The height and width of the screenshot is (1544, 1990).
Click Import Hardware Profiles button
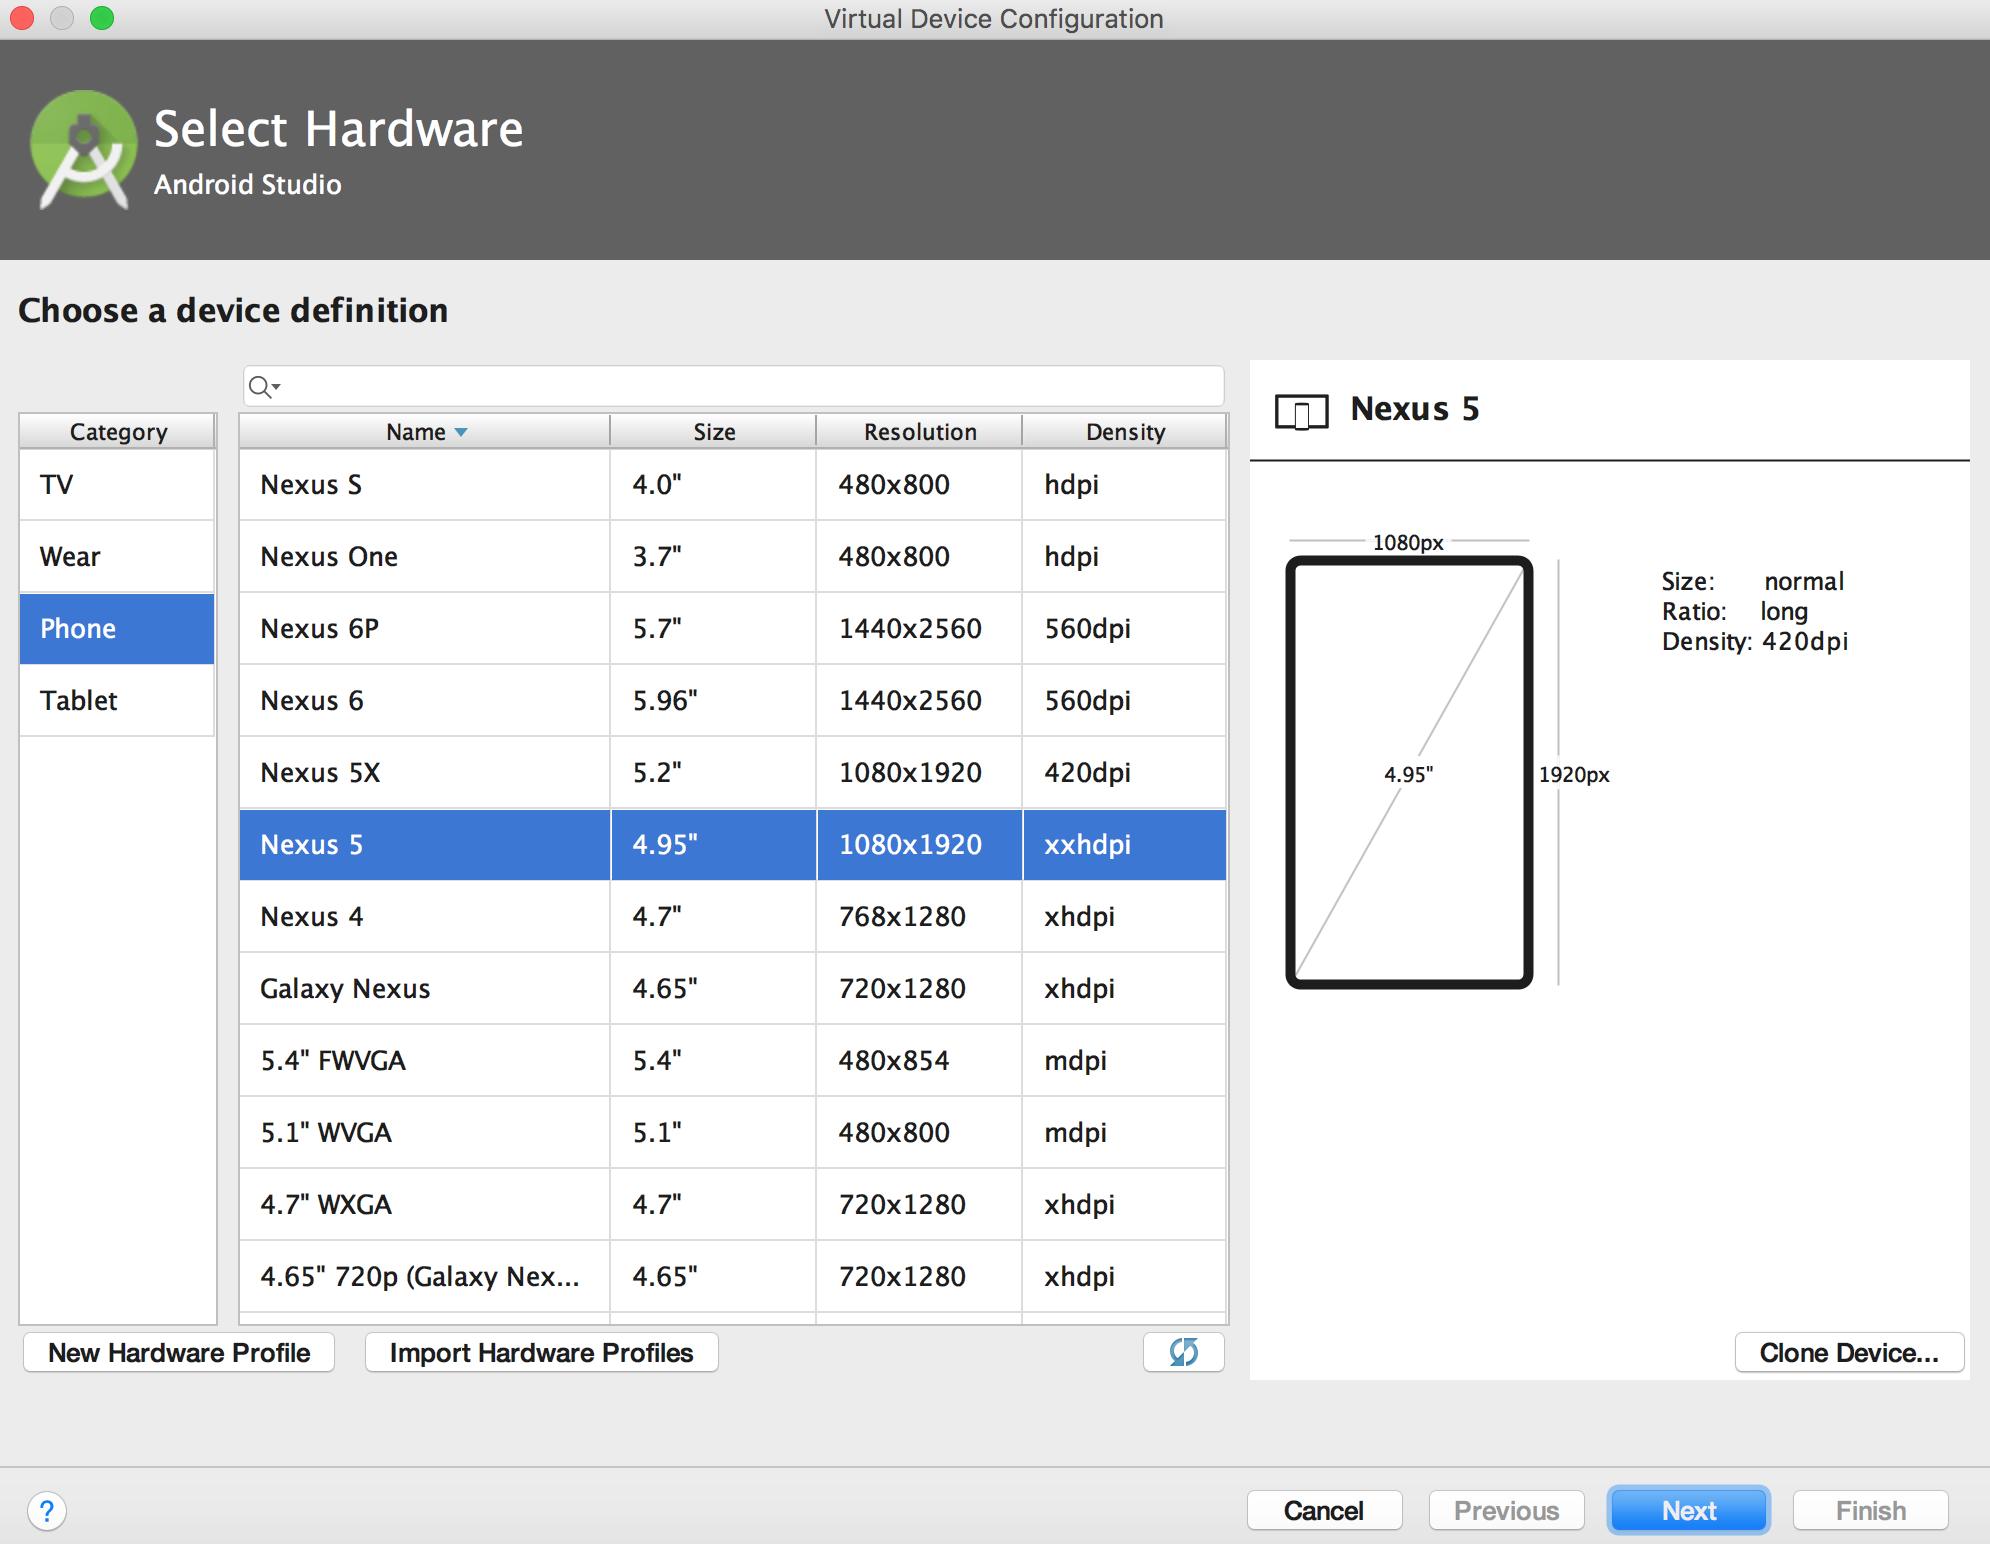[x=541, y=1352]
